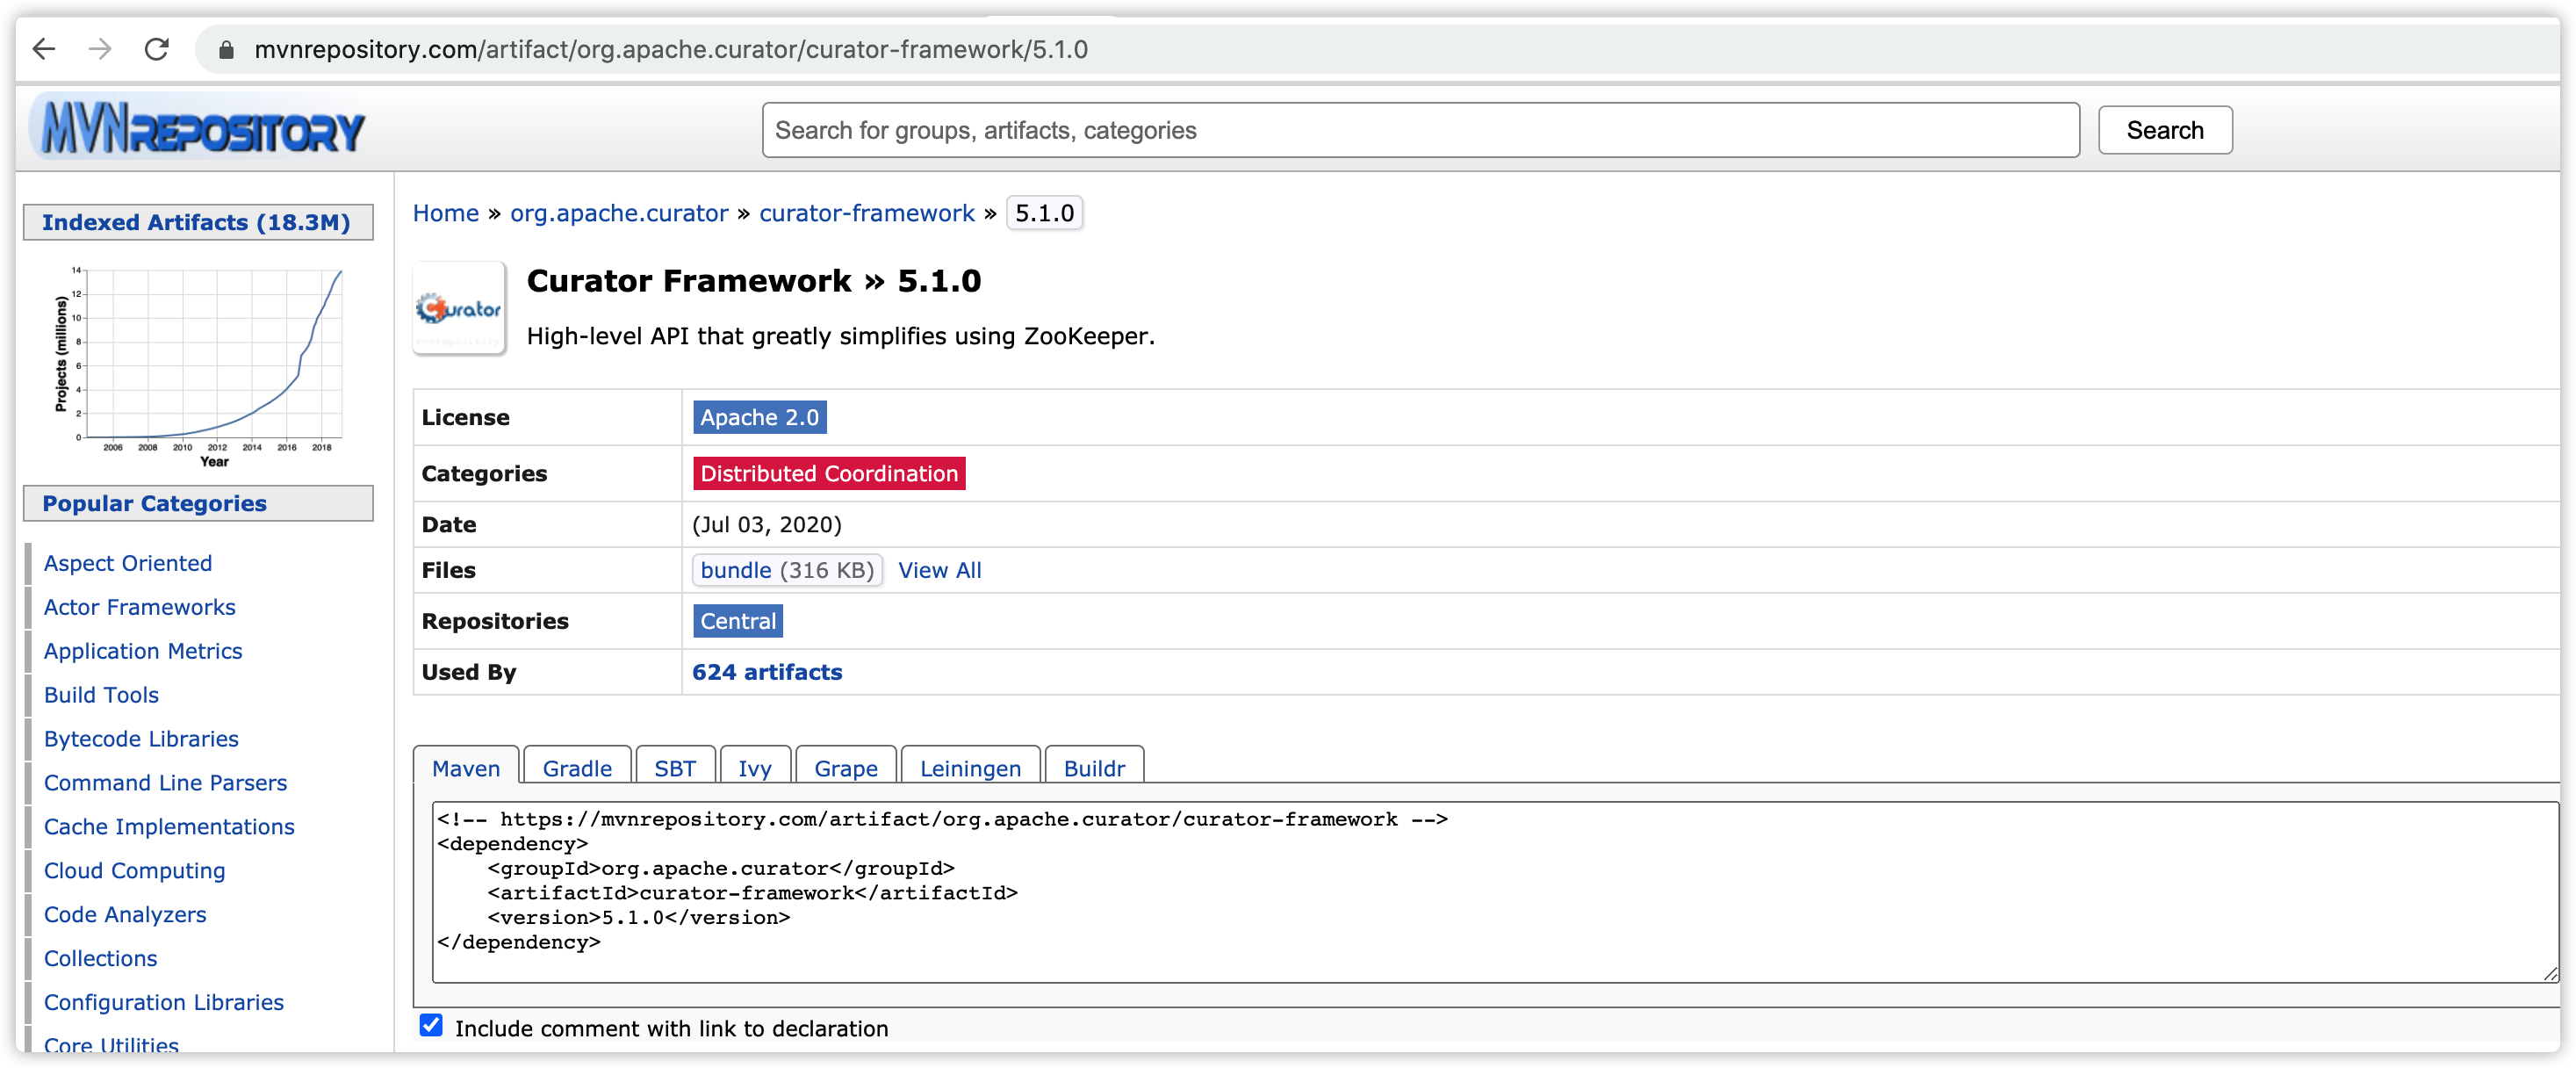The width and height of the screenshot is (2576, 1068).
Task: Open Code Analyzers category
Action: (125, 915)
